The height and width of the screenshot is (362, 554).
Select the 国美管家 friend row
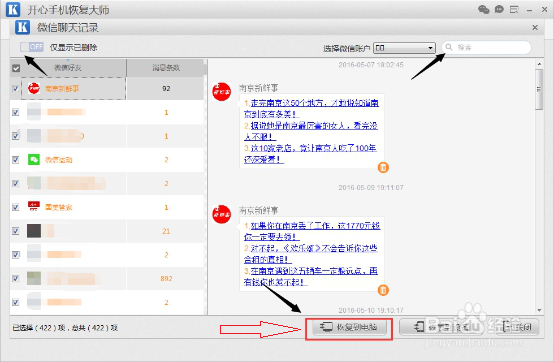(107, 207)
